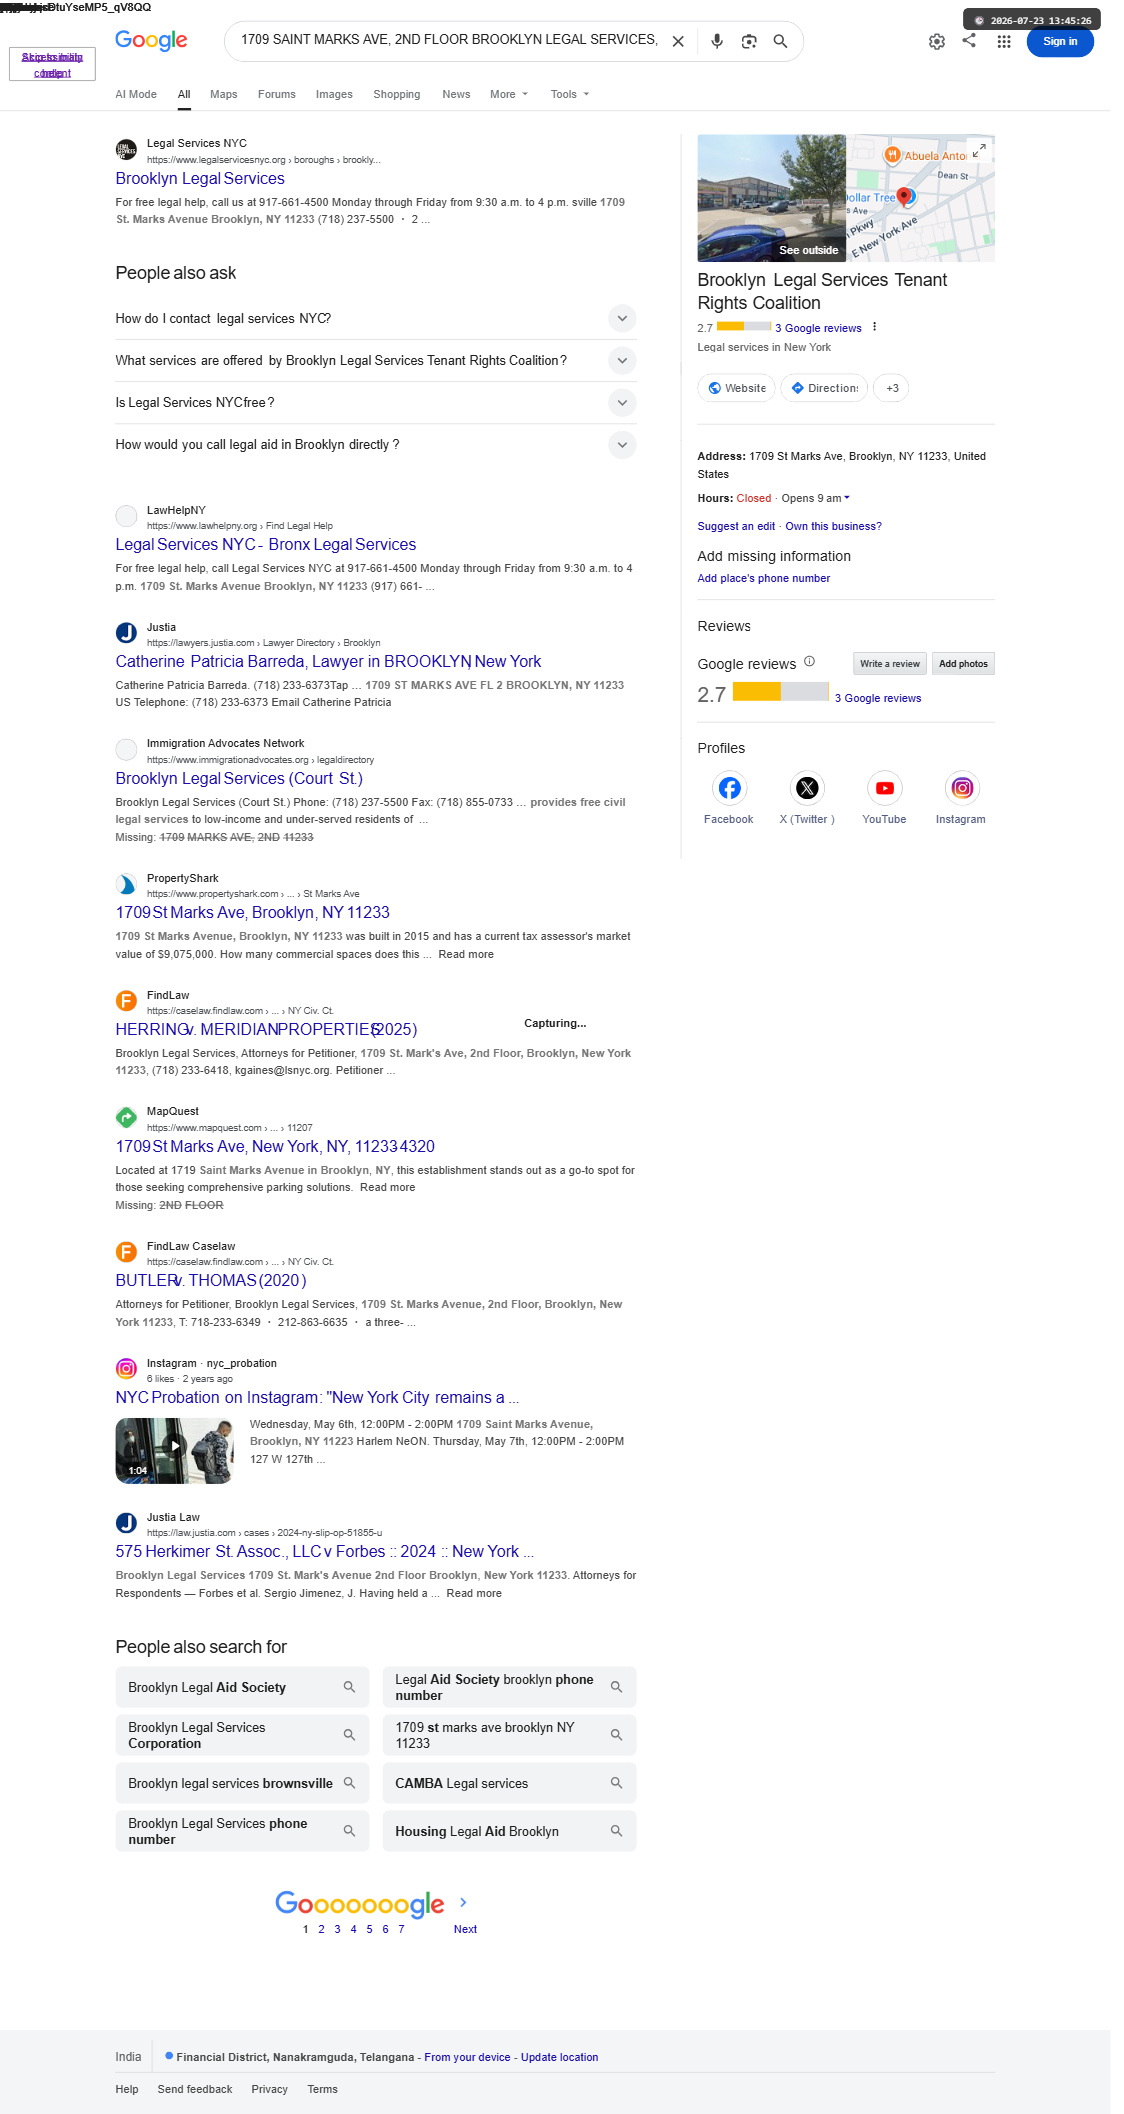1124x2114 pixels.
Task: Click the MapQuest result favicon
Action: pyautogui.click(x=126, y=1118)
